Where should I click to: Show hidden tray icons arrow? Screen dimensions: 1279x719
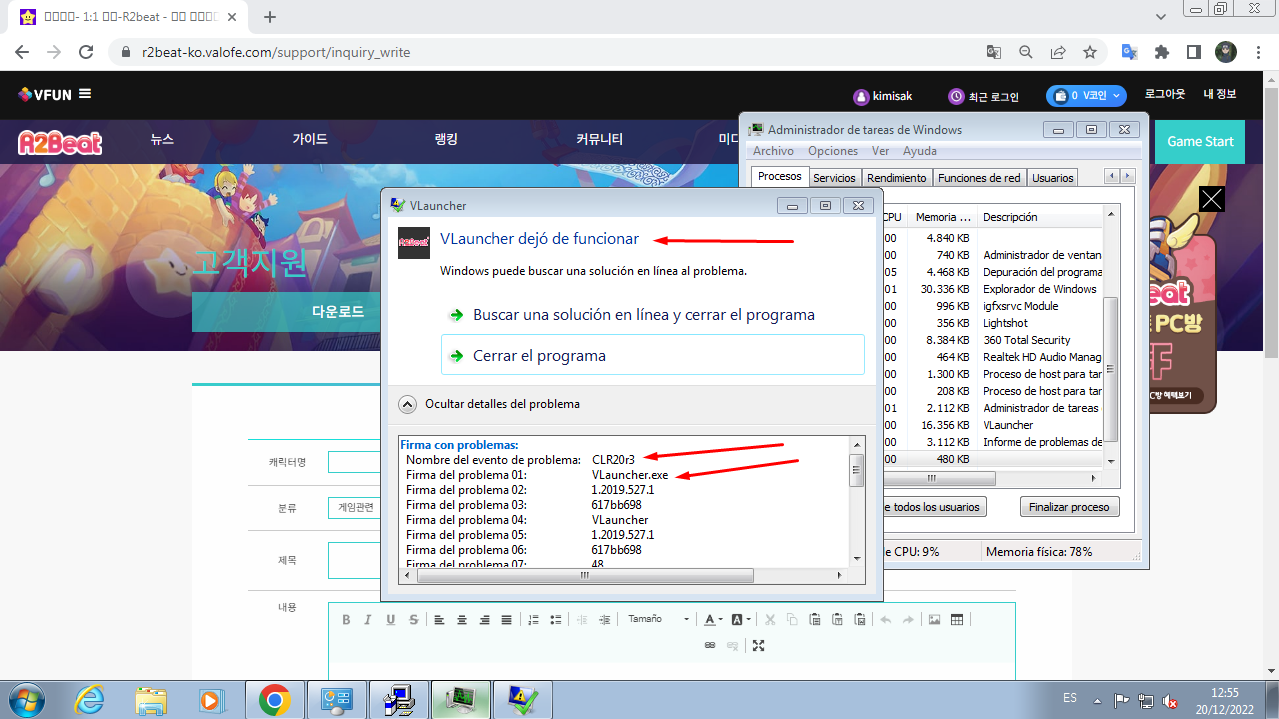(x=1098, y=700)
